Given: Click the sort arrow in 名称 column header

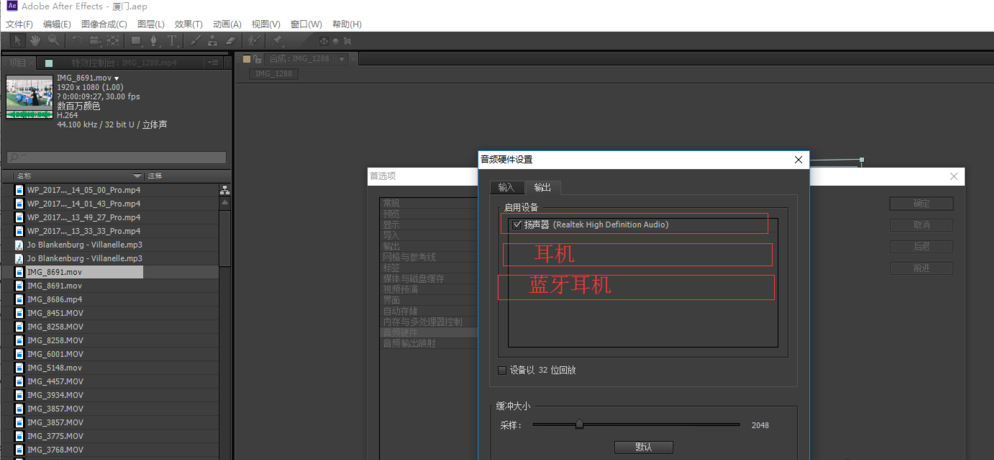Looking at the screenshot, I should [x=138, y=176].
